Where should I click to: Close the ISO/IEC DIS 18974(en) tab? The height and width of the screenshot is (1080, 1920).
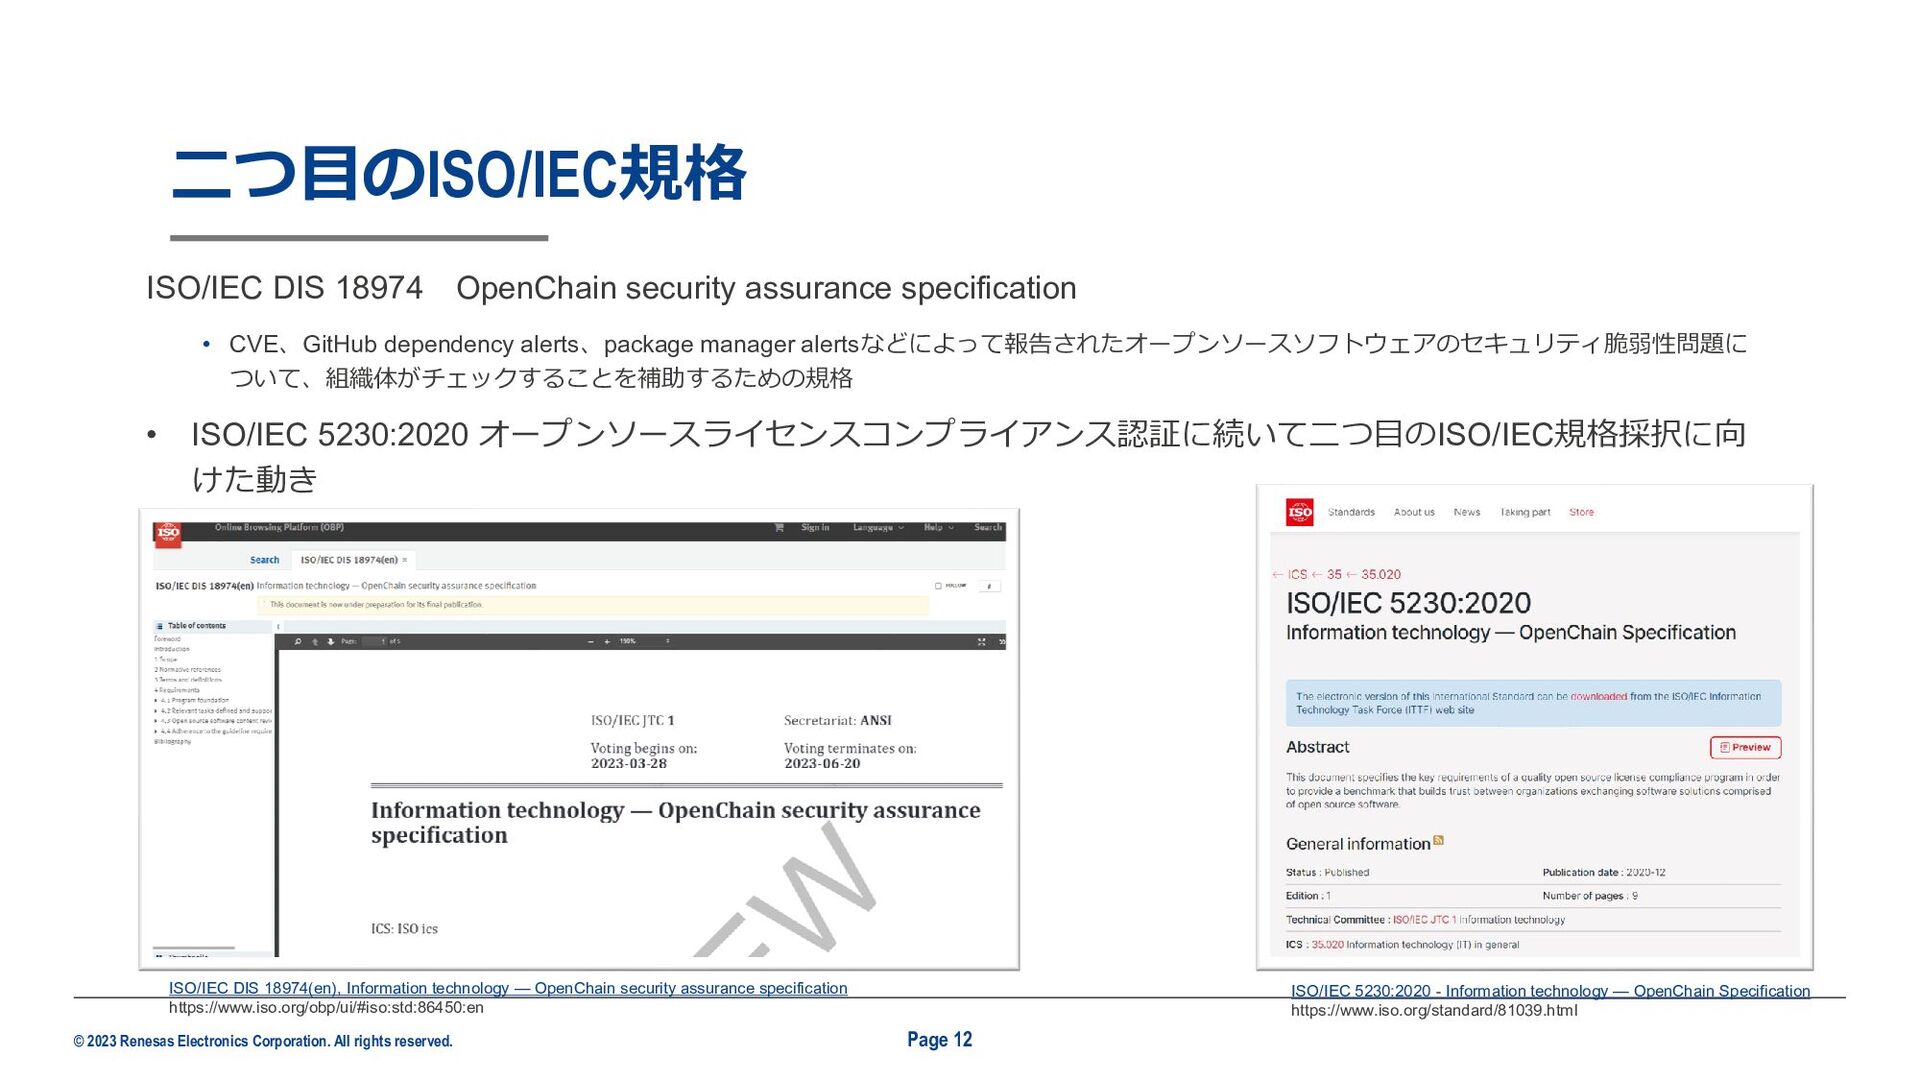coord(404,561)
